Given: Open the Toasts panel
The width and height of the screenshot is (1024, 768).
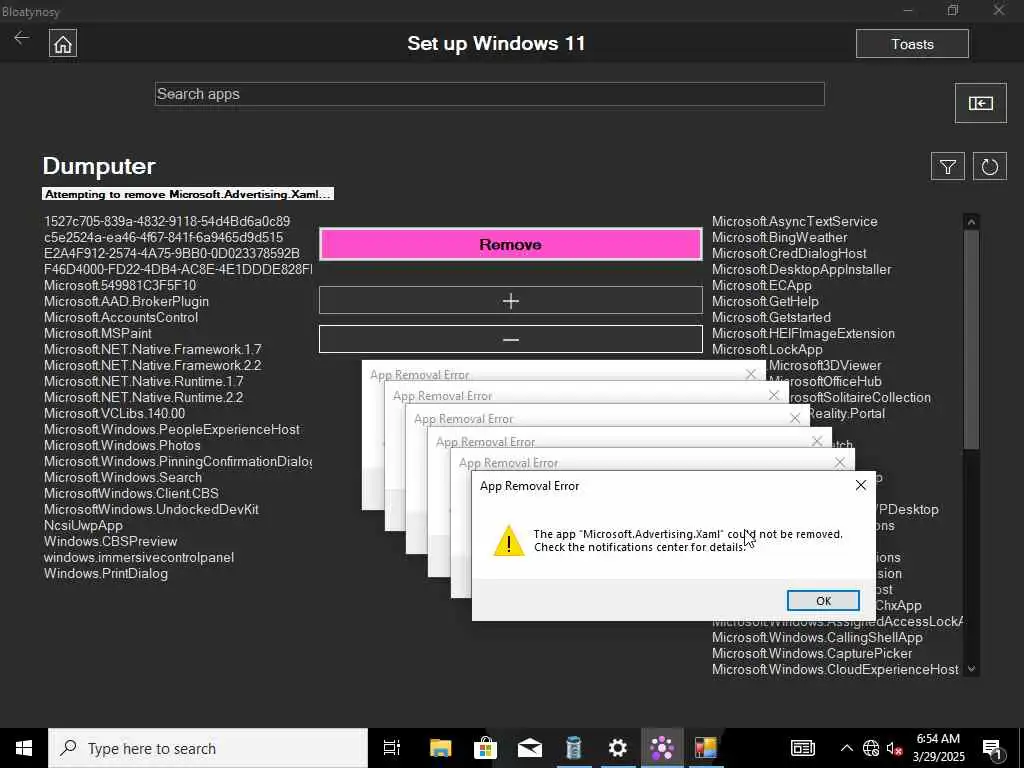Looking at the screenshot, I should click(x=912, y=44).
